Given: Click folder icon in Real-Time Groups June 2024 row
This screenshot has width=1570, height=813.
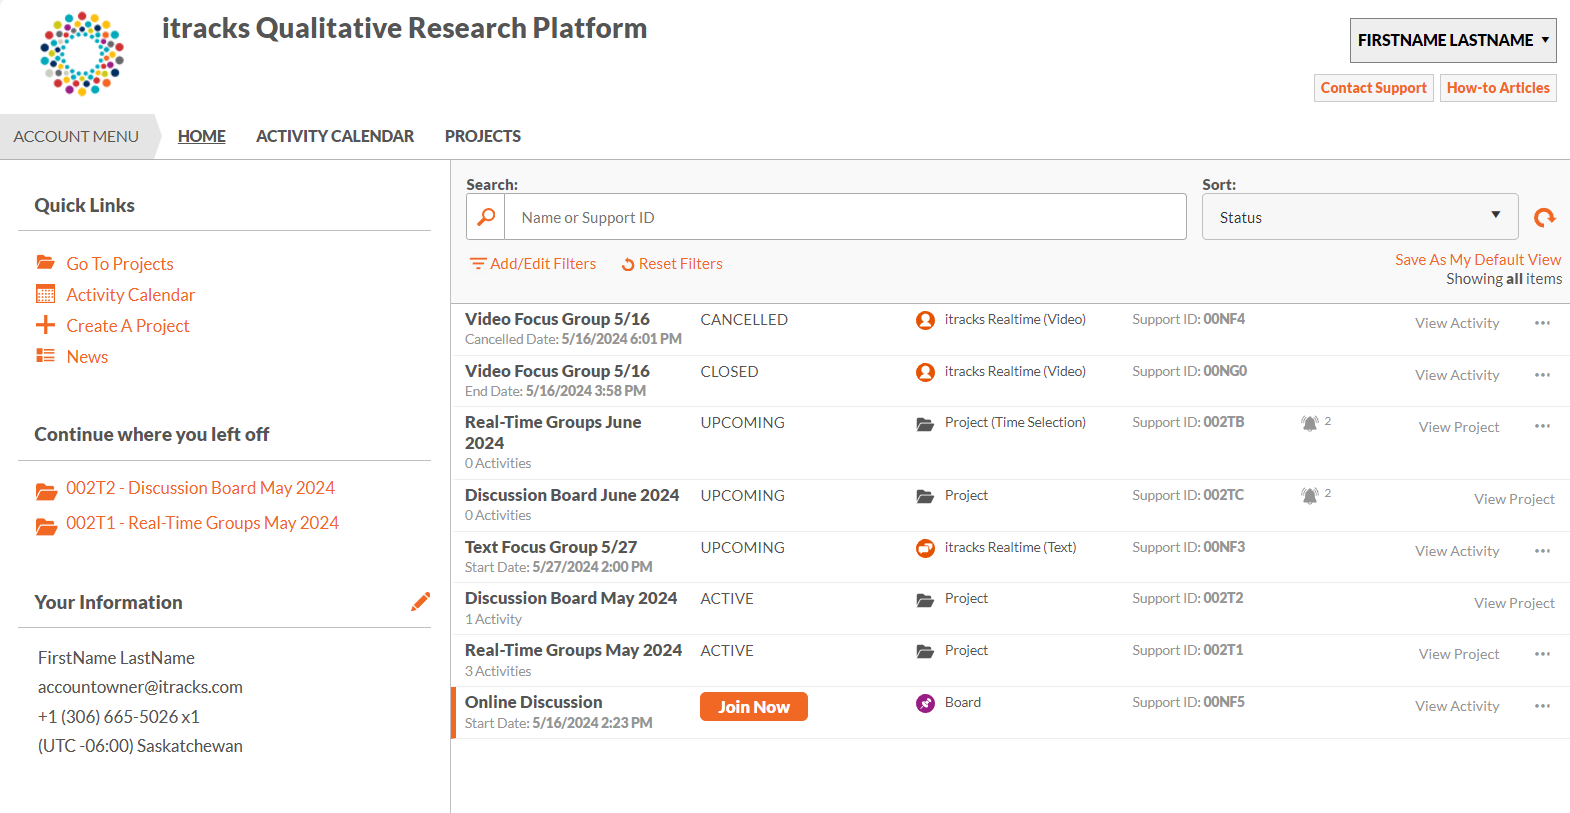Looking at the screenshot, I should click(925, 424).
